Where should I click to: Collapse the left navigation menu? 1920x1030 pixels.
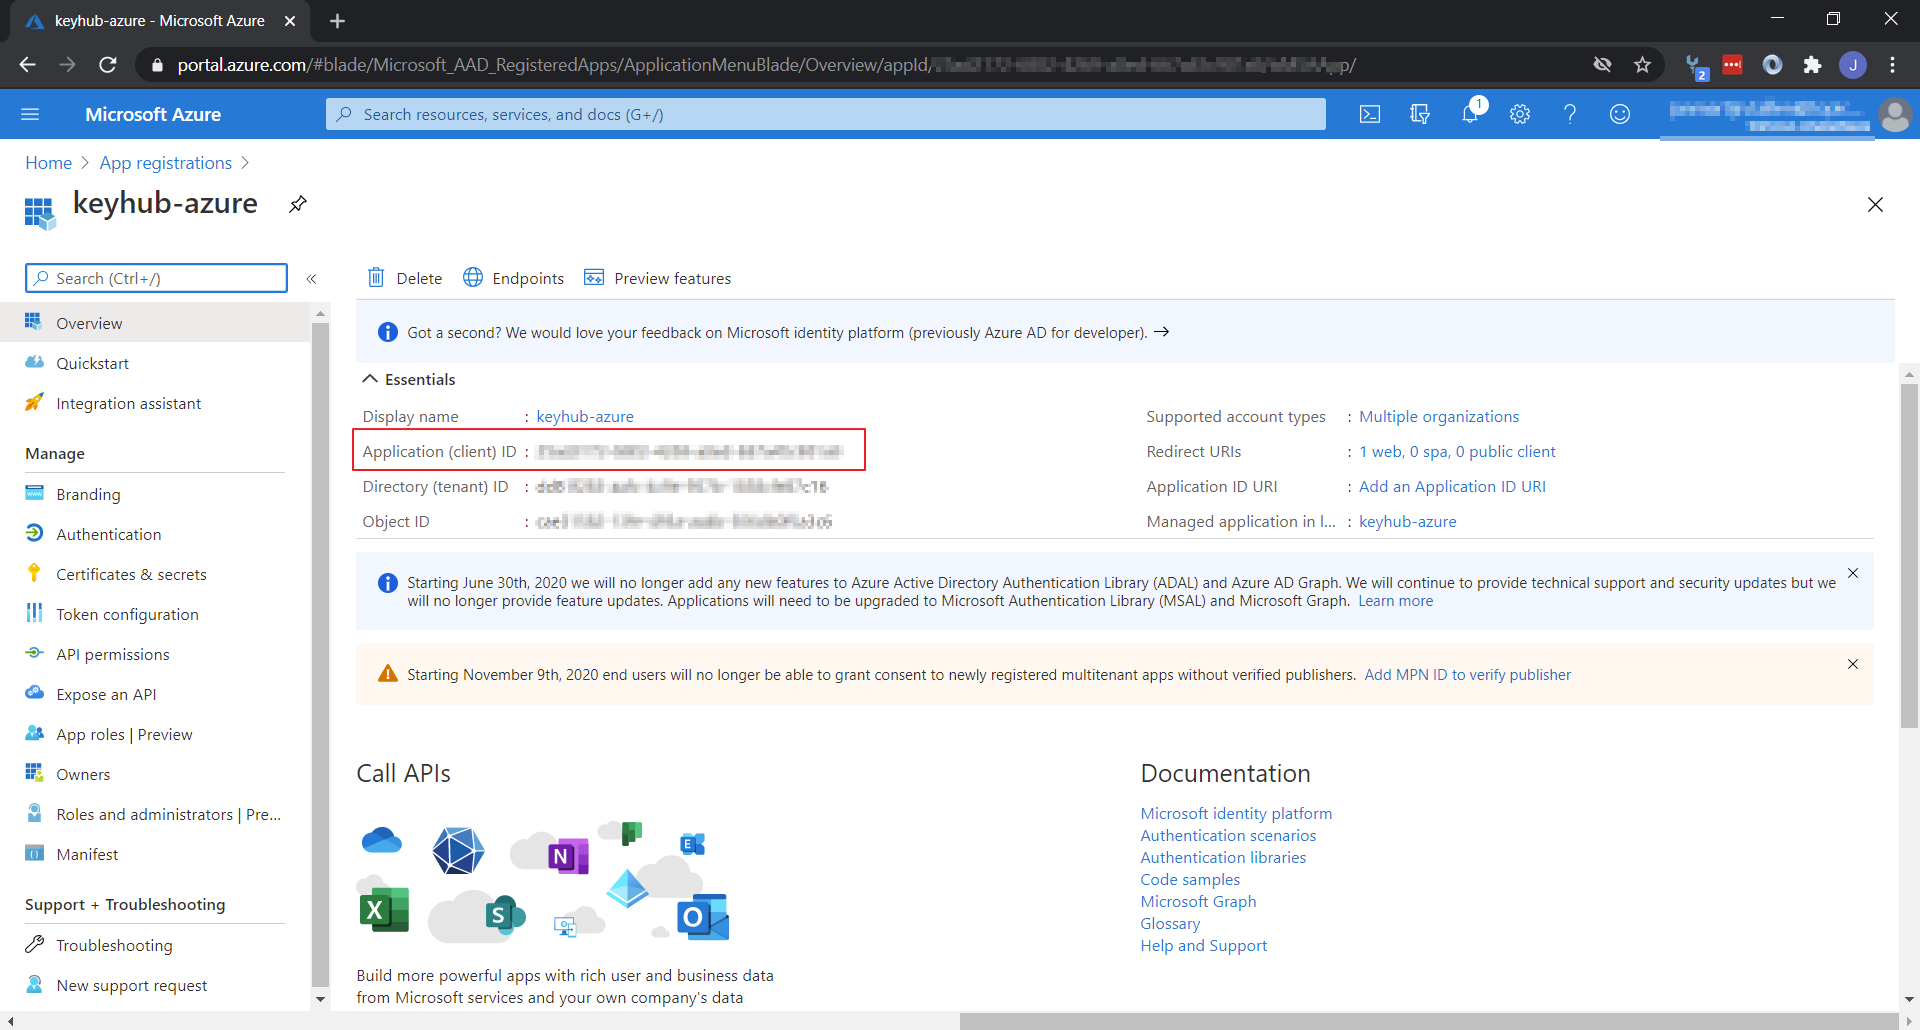click(x=311, y=279)
